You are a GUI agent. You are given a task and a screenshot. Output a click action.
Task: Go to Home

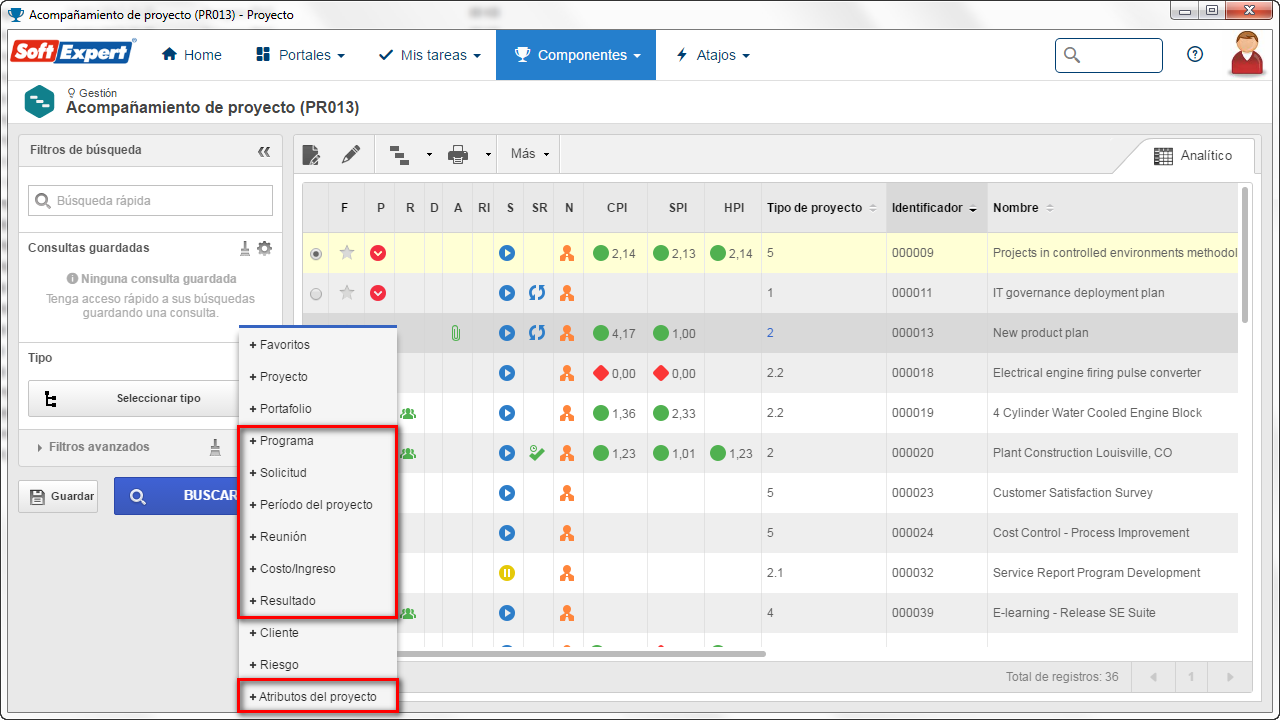(192, 55)
